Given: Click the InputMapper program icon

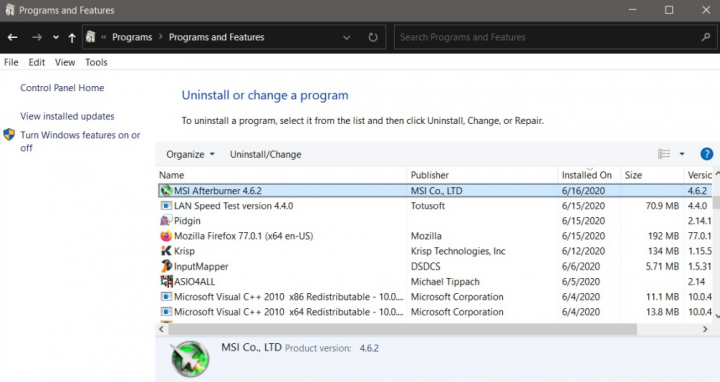Looking at the screenshot, I should tap(166, 266).
